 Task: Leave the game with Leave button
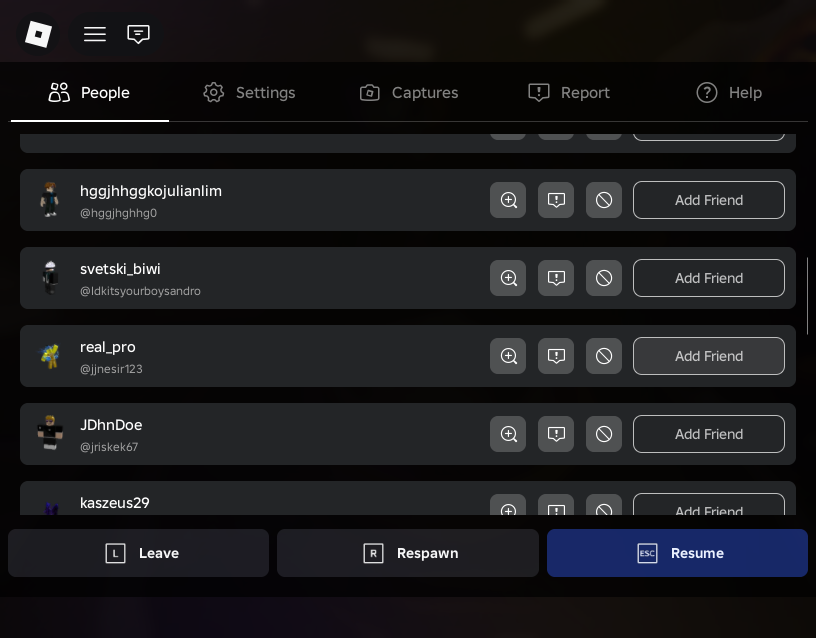[138, 553]
